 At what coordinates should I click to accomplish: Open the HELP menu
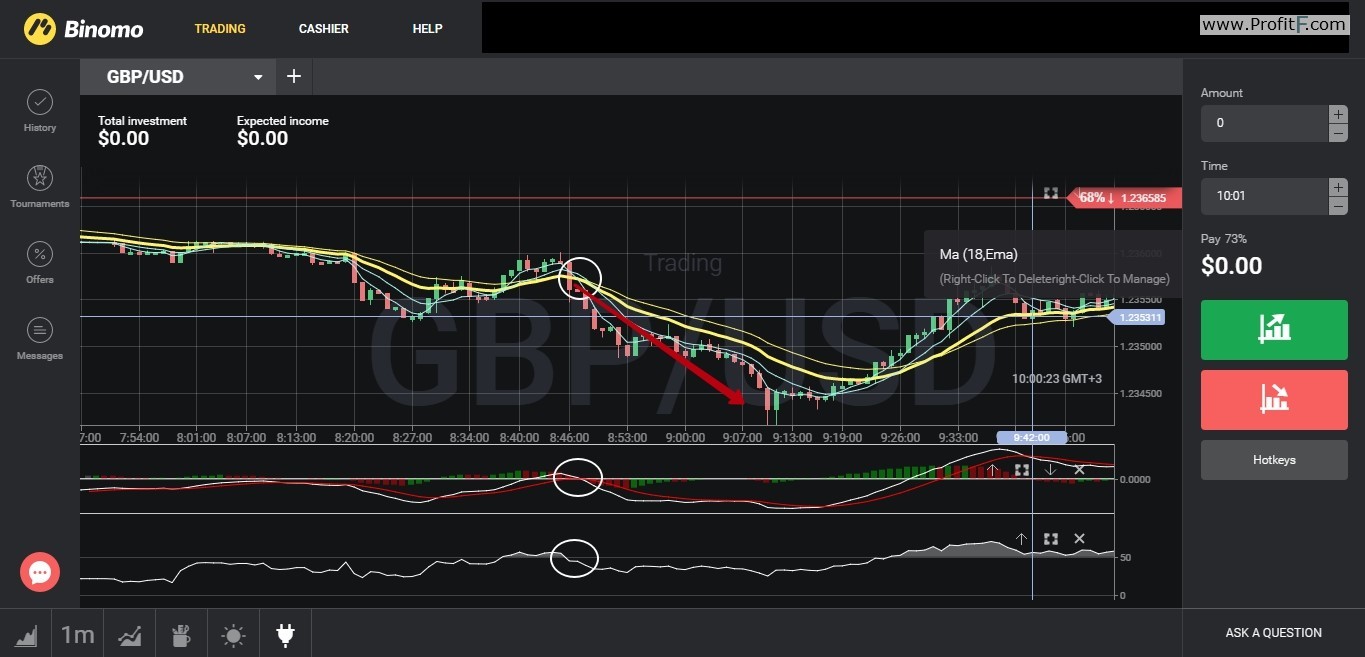(427, 29)
